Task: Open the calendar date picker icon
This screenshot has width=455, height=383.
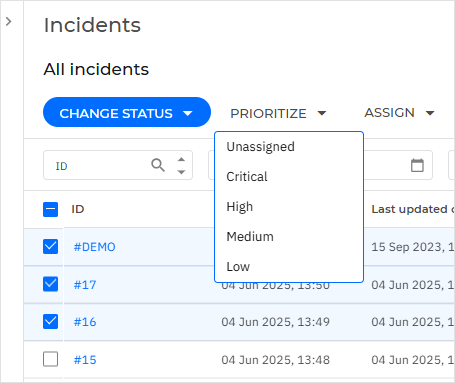Action: tap(417, 165)
